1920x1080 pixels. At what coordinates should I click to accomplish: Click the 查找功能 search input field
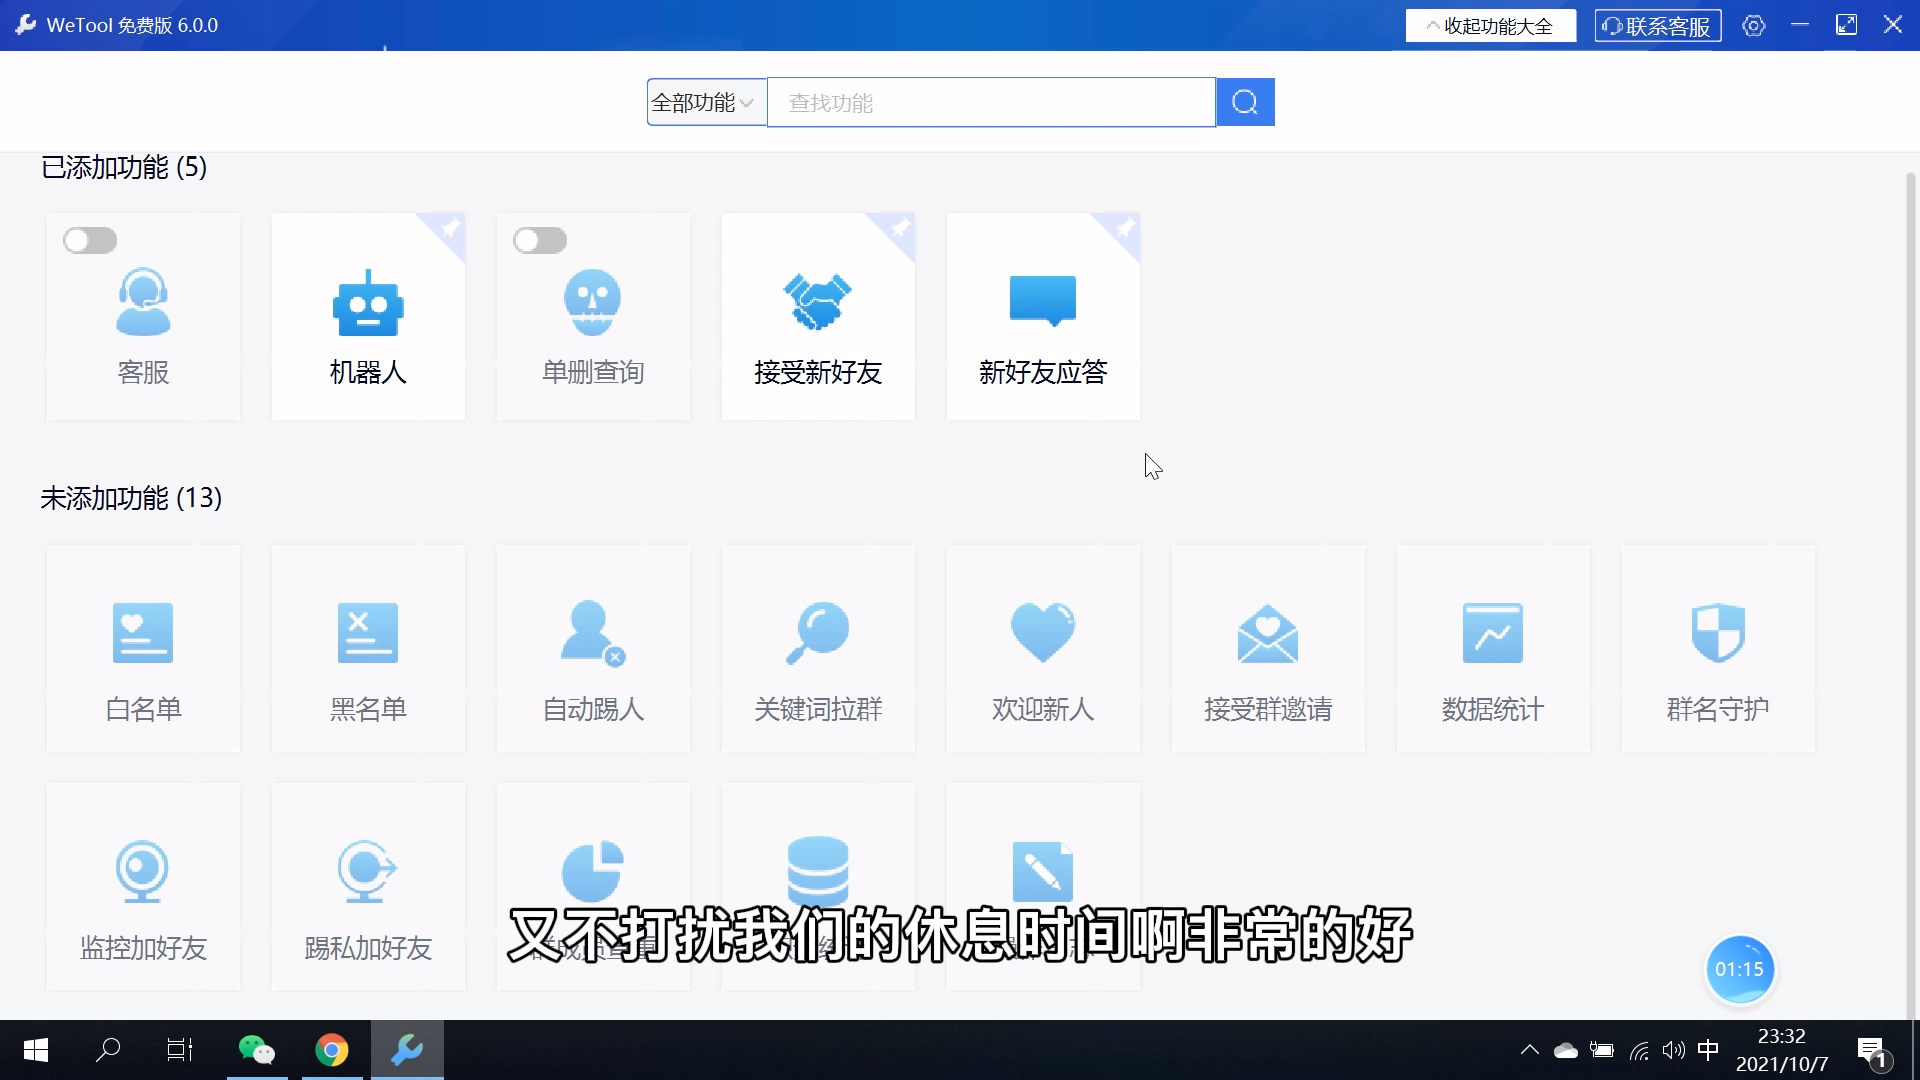point(990,102)
